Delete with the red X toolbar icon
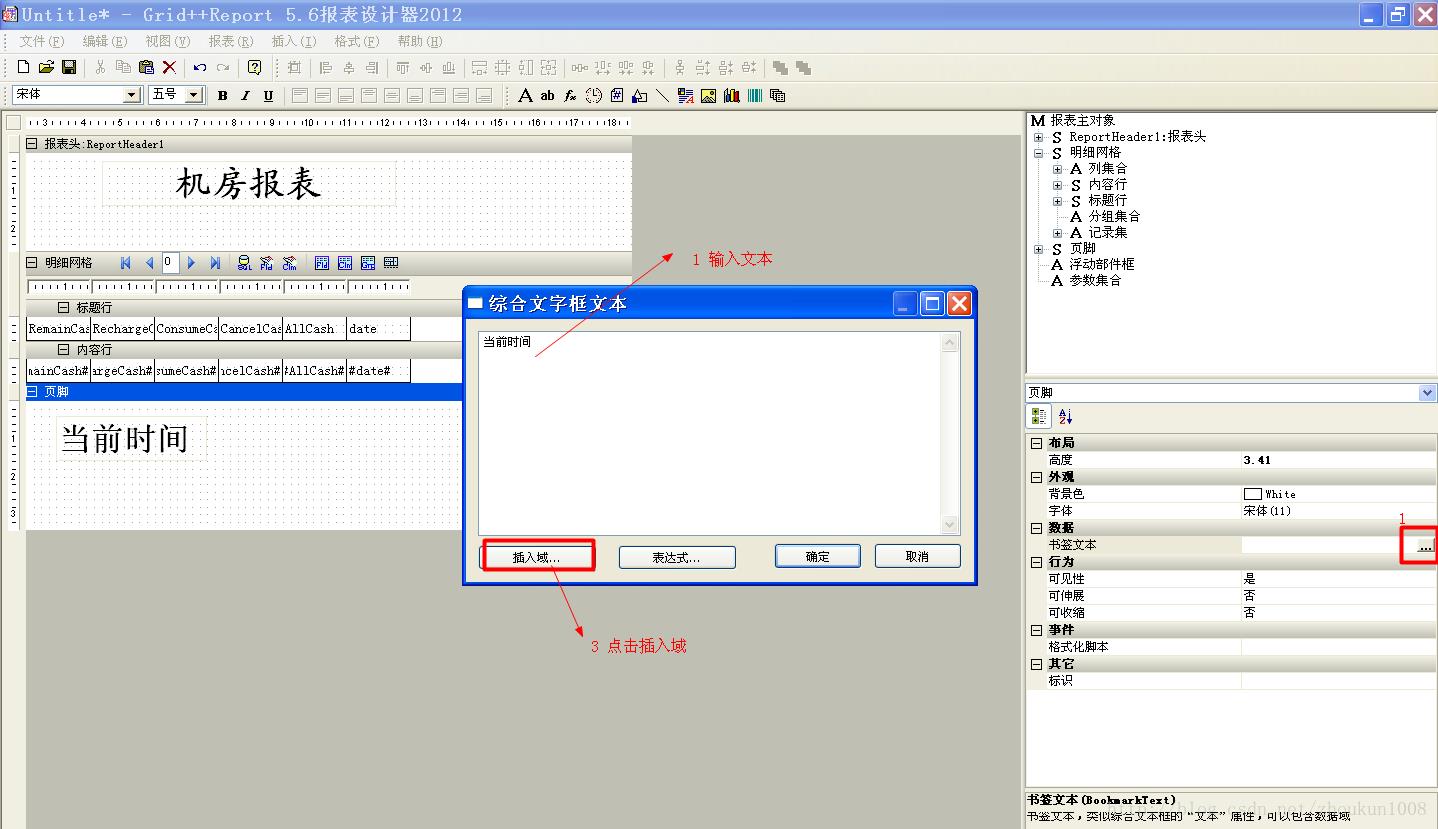The image size is (1438, 829). point(169,67)
